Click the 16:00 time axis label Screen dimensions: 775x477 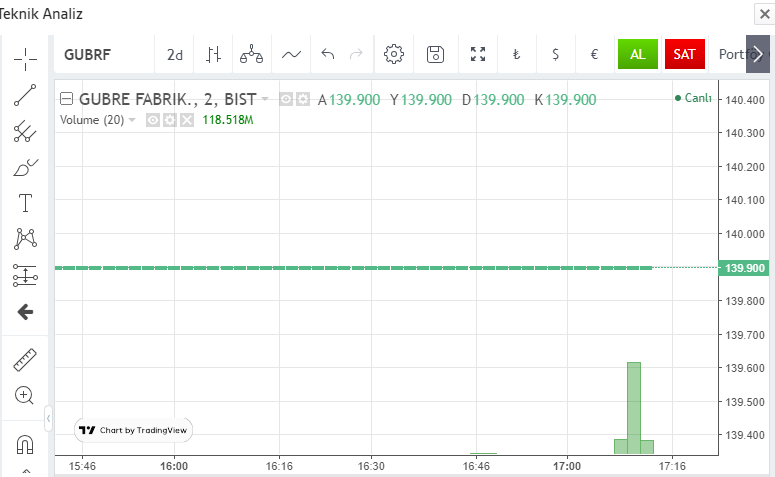coord(174,466)
